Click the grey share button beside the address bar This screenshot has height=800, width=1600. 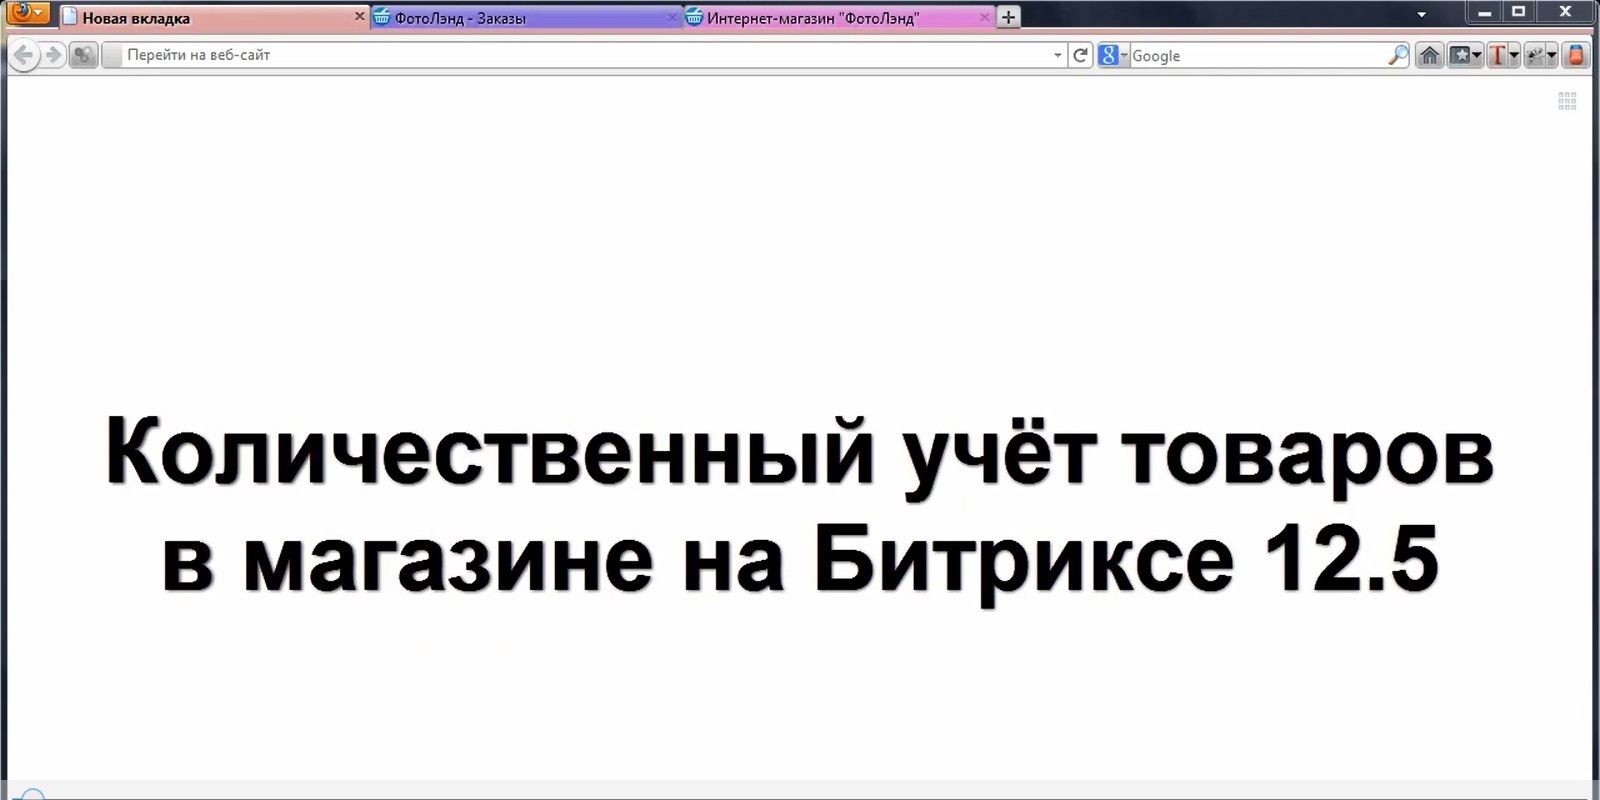pyautogui.click(x=84, y=55)
